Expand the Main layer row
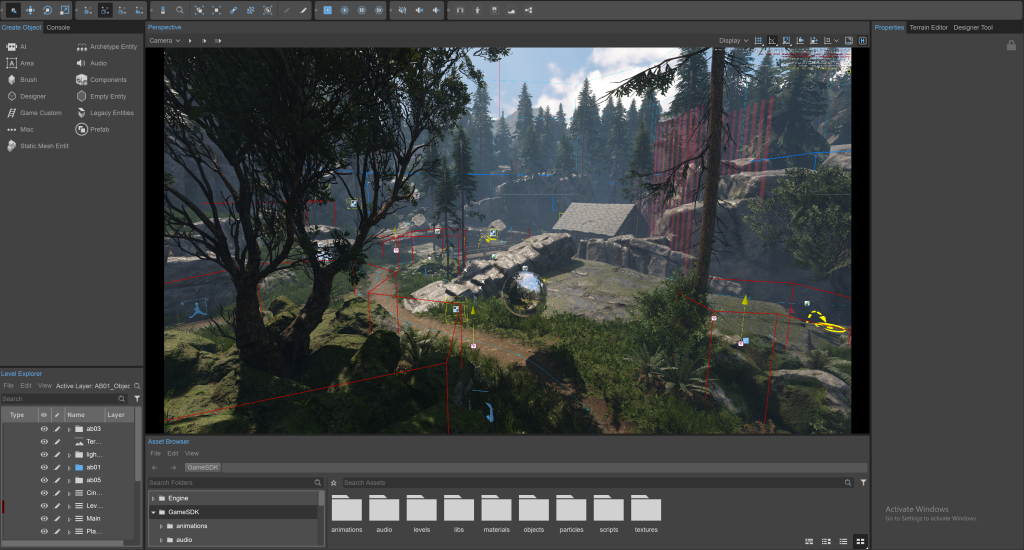 point(69,519)
